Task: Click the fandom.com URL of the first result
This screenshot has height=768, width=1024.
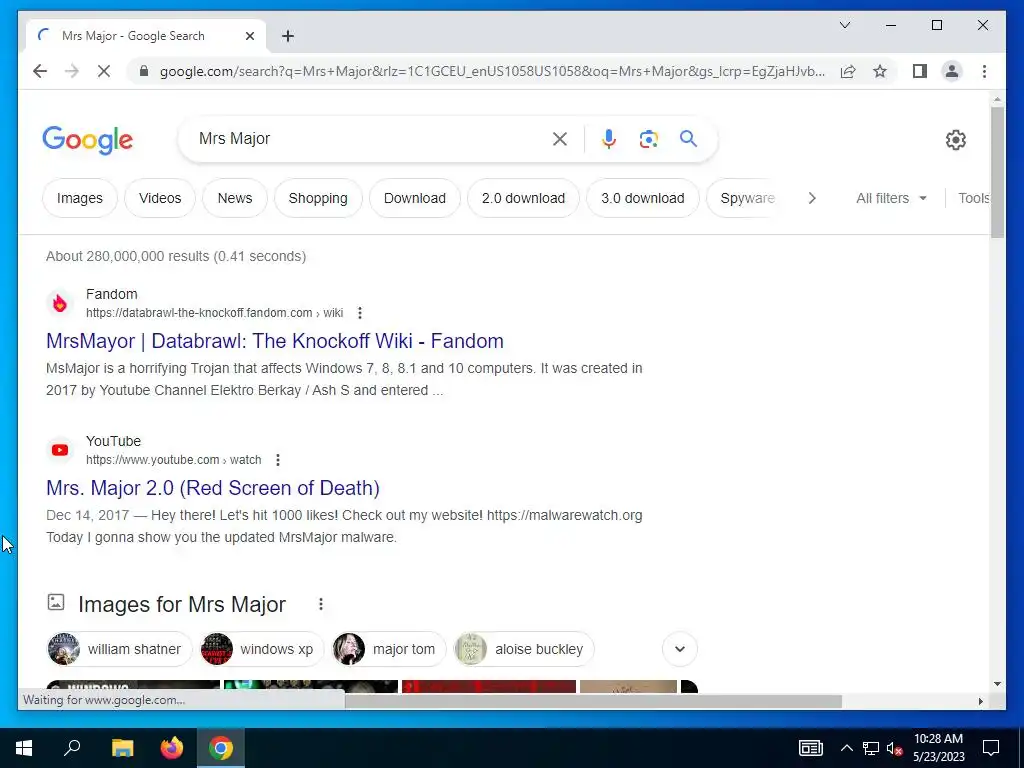Action: 214,313
